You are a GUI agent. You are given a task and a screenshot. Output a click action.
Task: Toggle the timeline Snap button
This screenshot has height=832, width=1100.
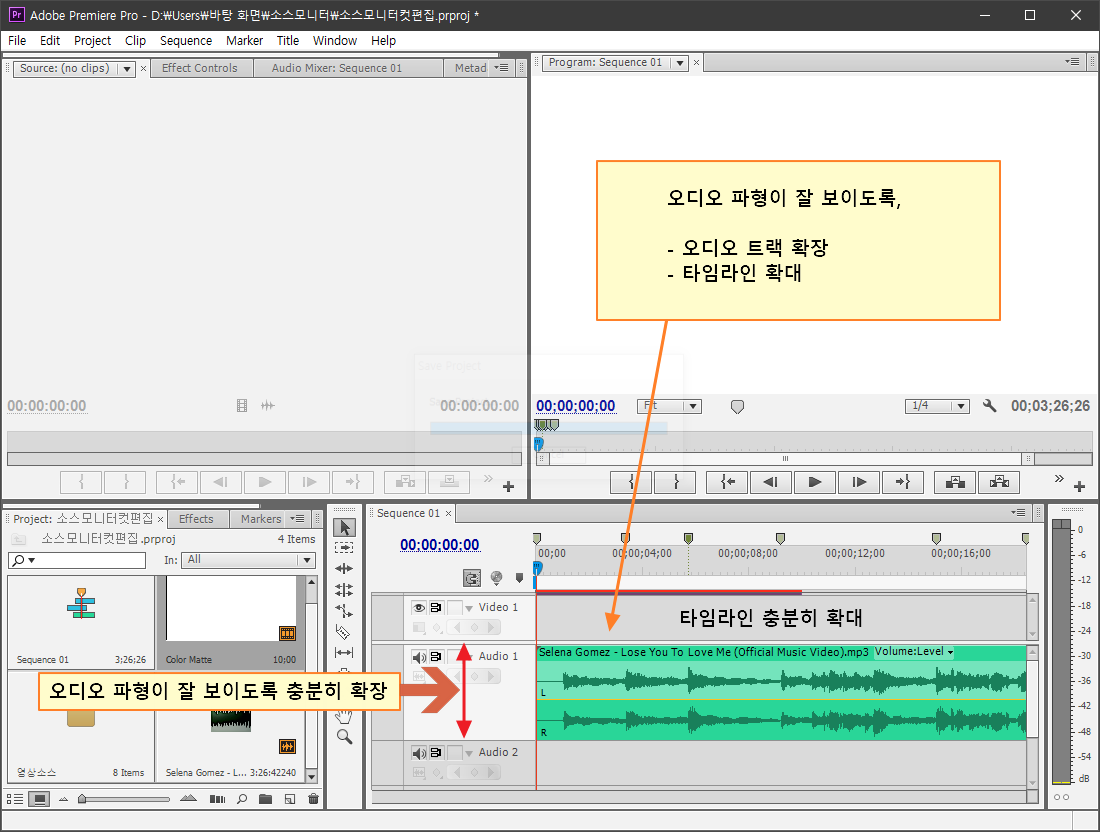(x=472, y=578)
